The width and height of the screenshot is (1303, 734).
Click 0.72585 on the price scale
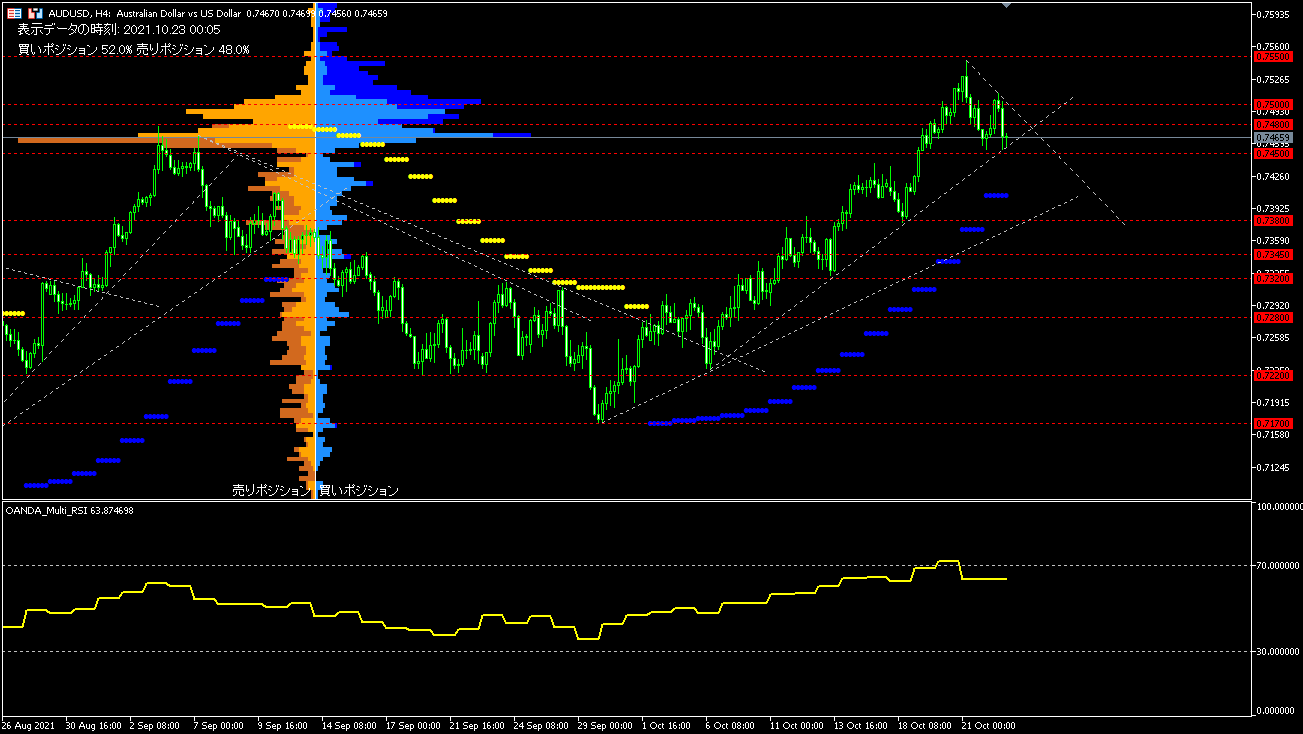pyautogui.click(x=1274, y=338)
